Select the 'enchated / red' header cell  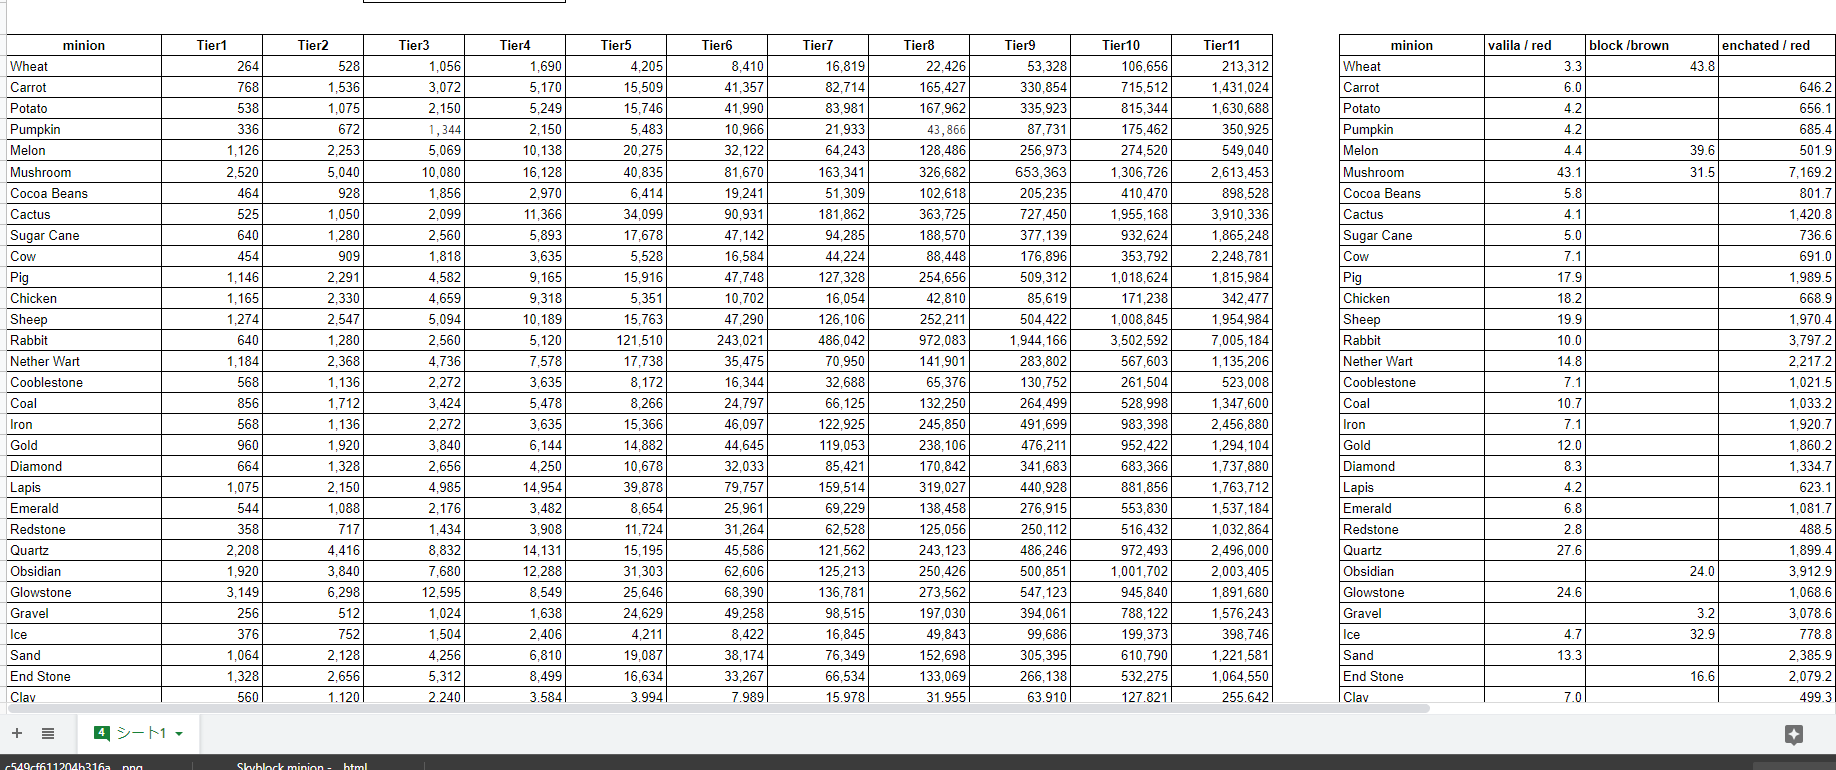[1777, 45]
